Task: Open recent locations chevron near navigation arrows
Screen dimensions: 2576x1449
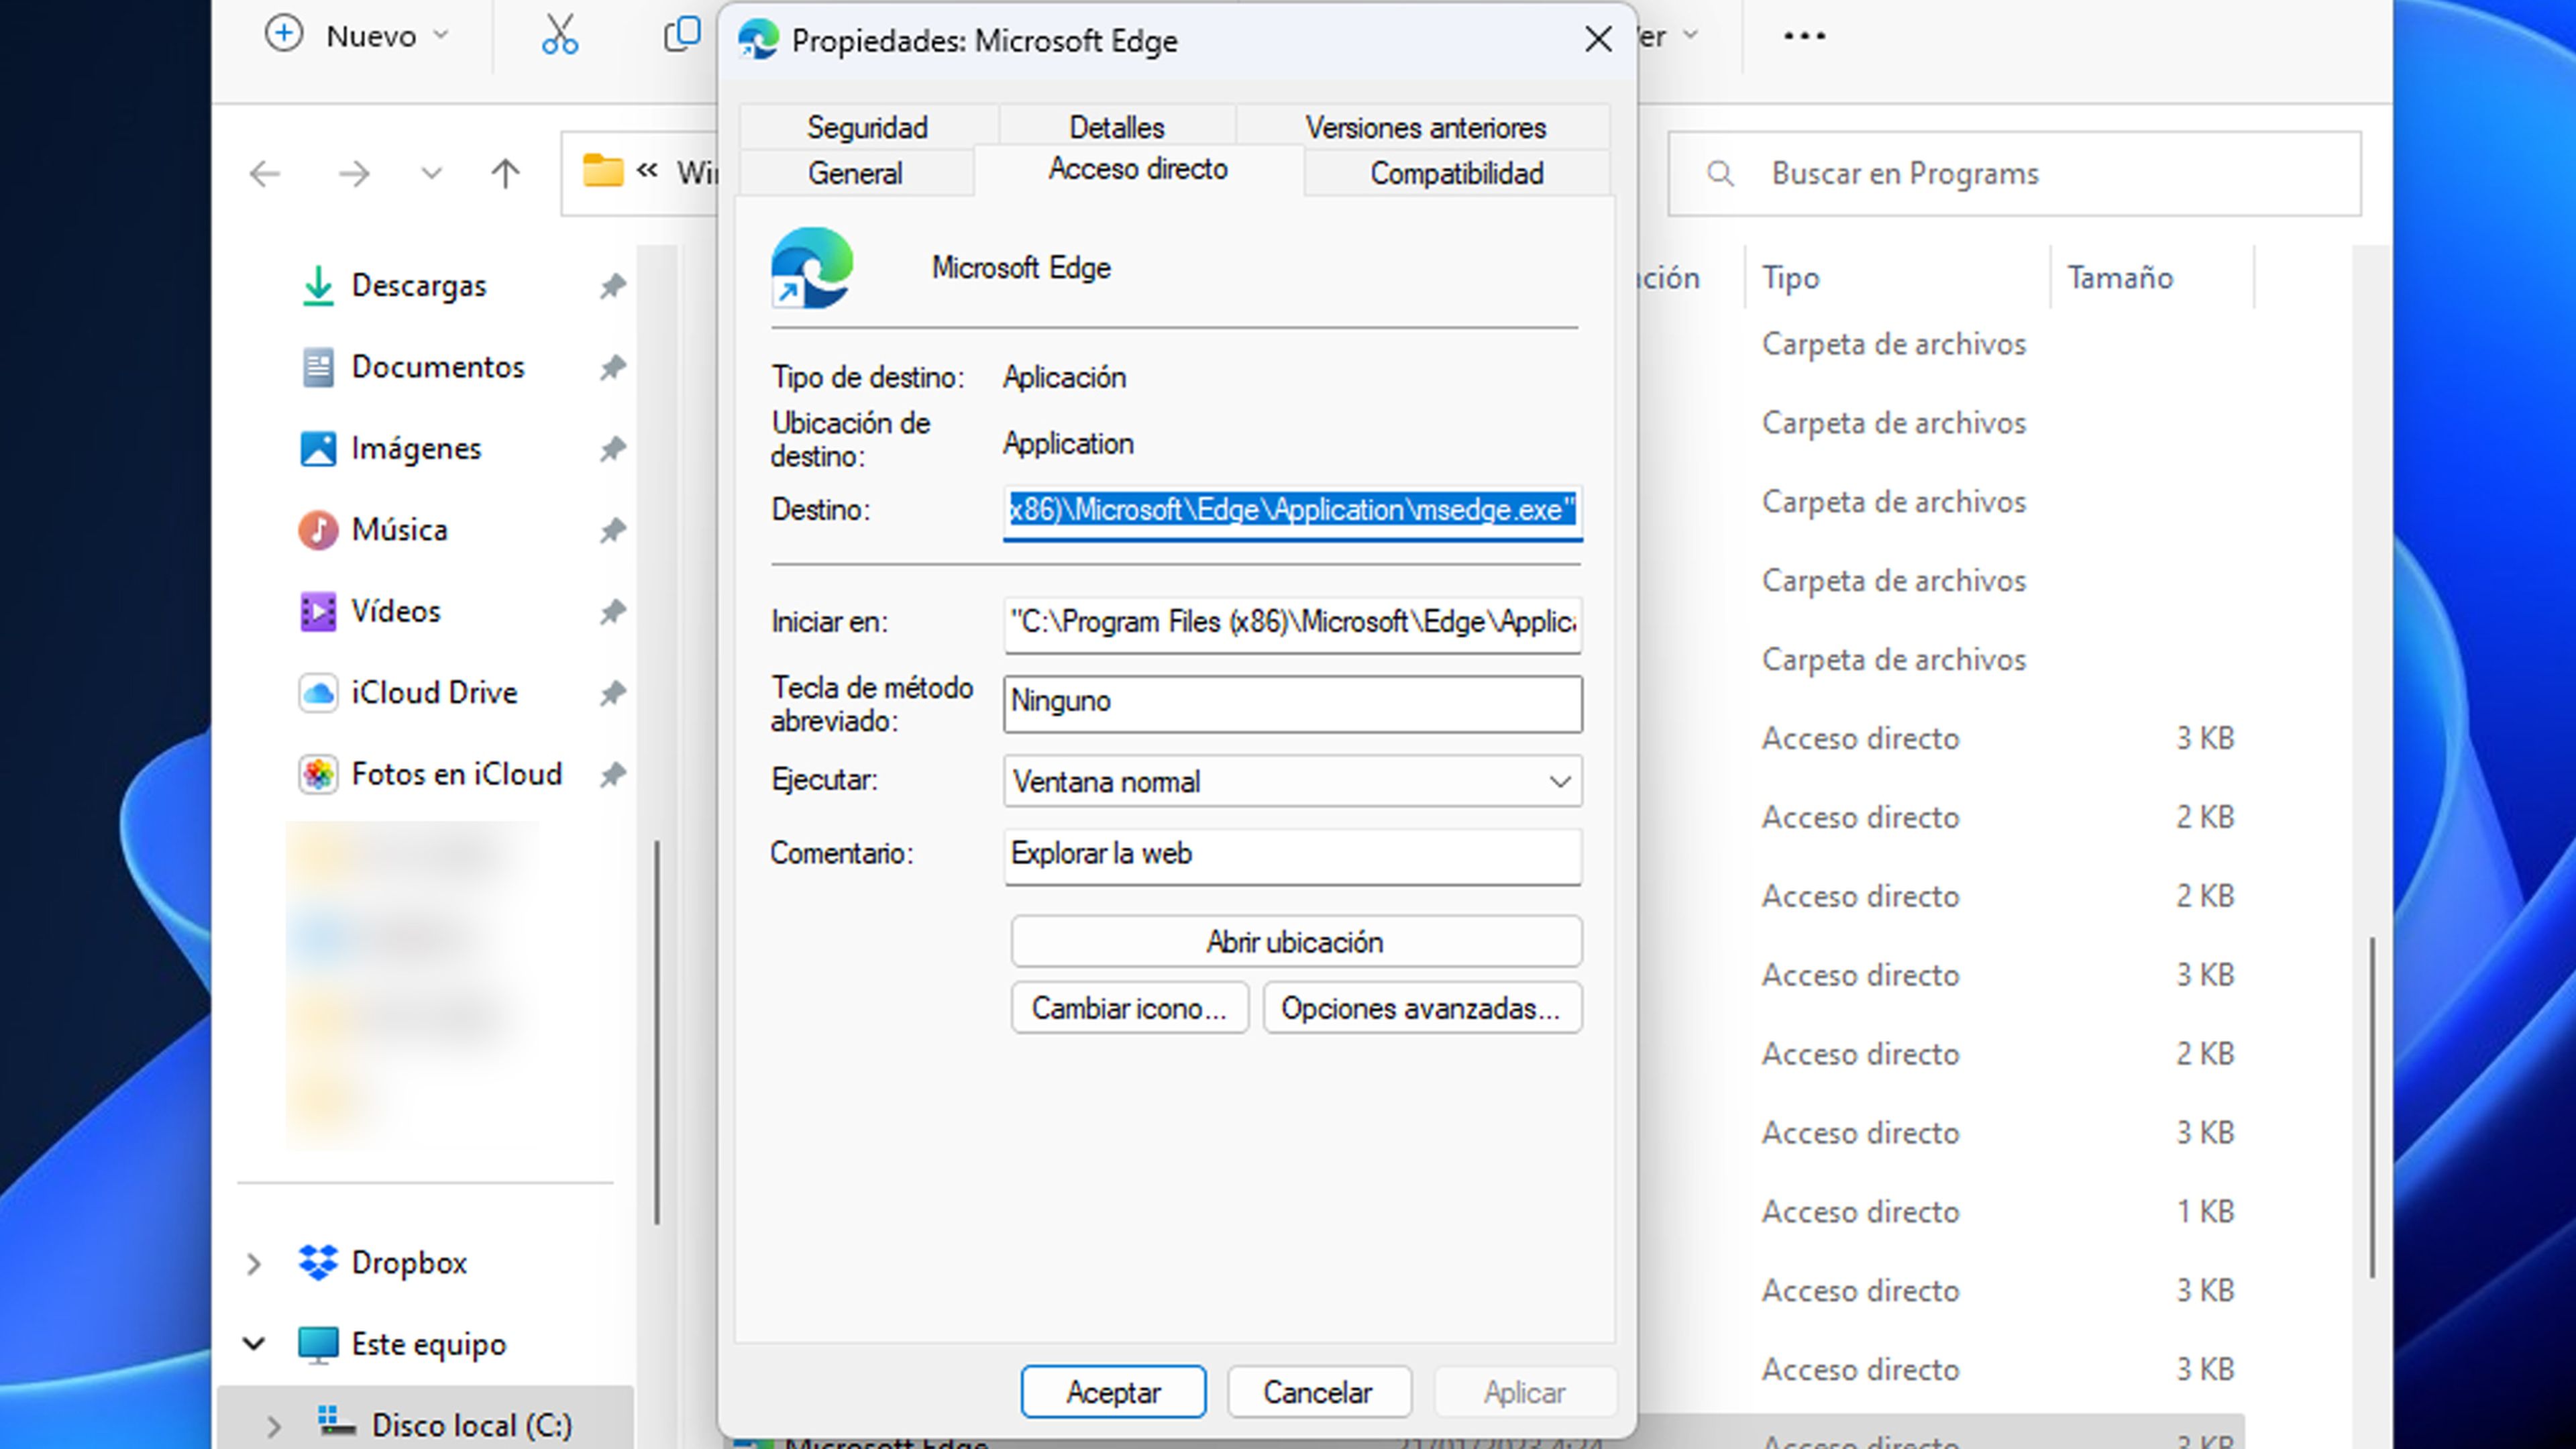Action: [431, 174]
